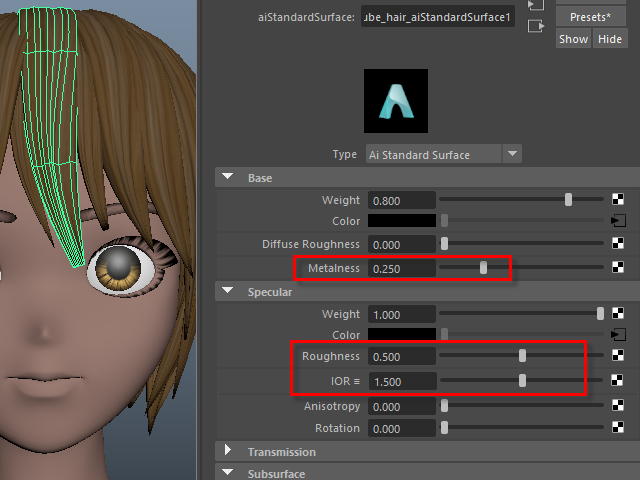Click the Specular Roughness map checker icon

coord(618,356)
